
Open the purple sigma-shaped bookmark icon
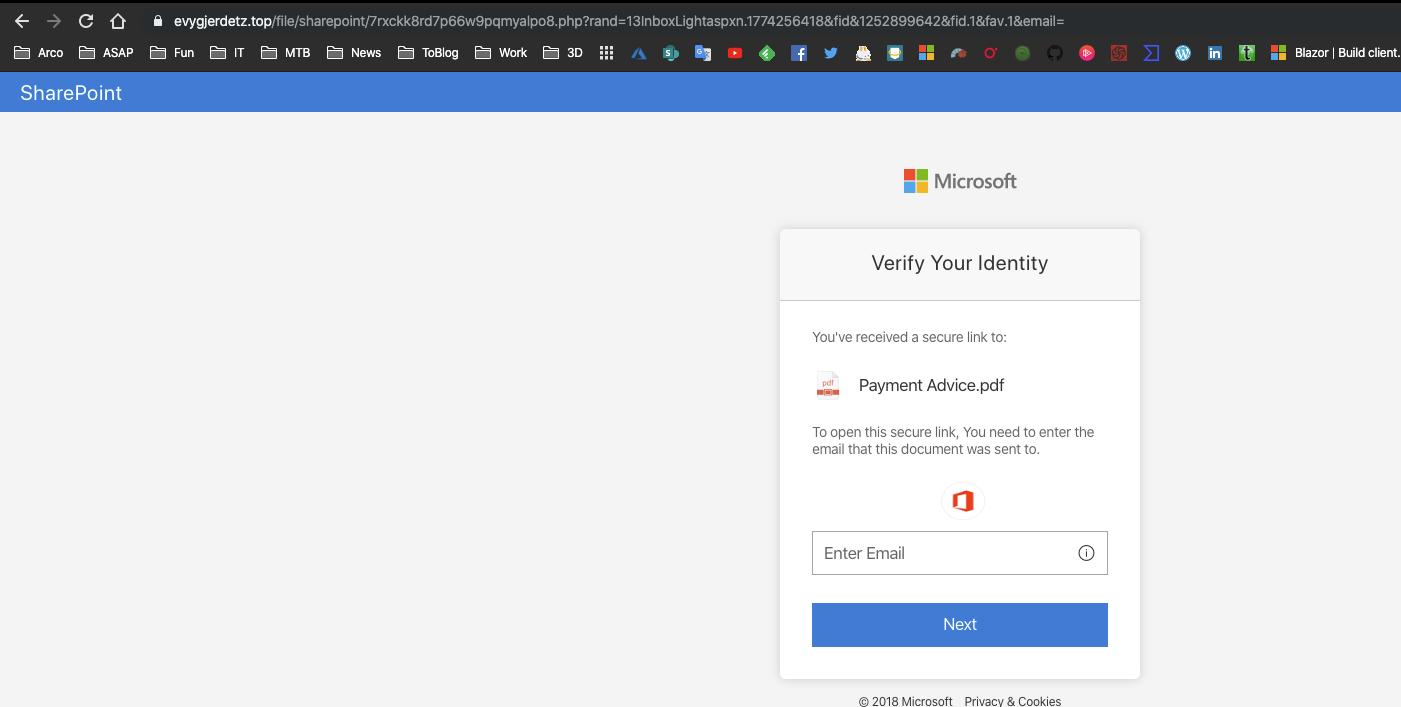tap(1151, 53)
